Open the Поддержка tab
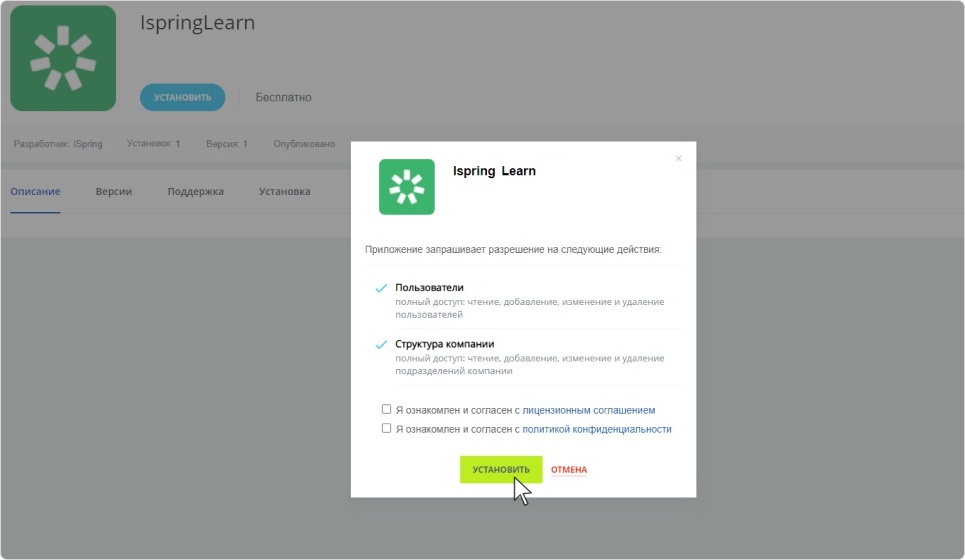The image size is (965, 560). pyautogui.click(x=196, y=191)
